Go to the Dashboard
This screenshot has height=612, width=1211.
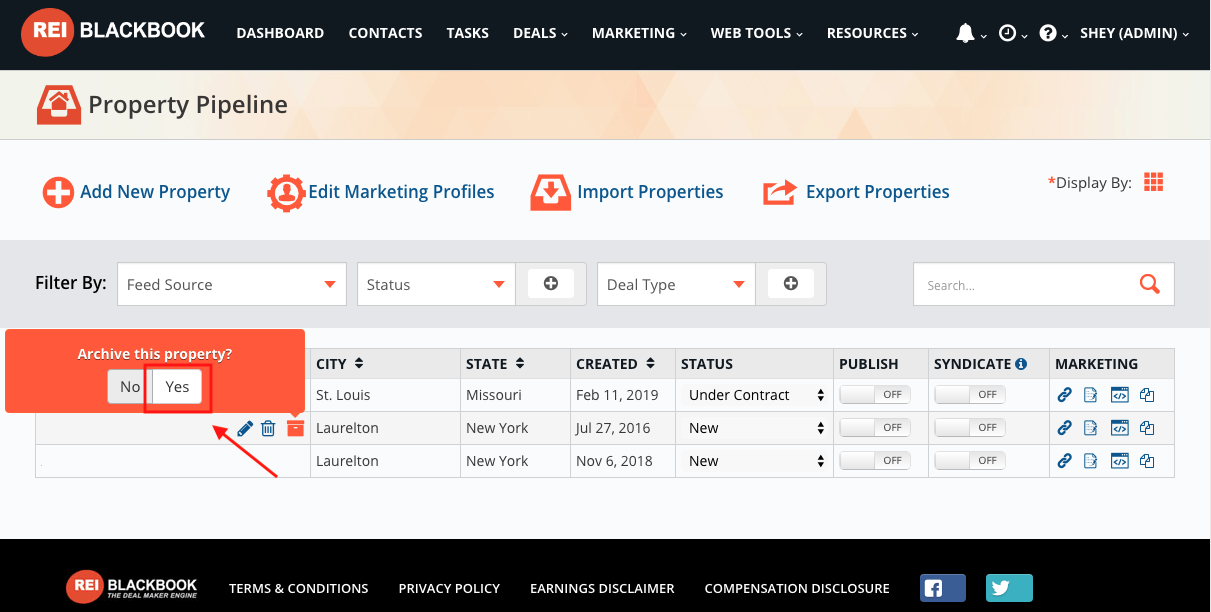[x=280, y=33]
